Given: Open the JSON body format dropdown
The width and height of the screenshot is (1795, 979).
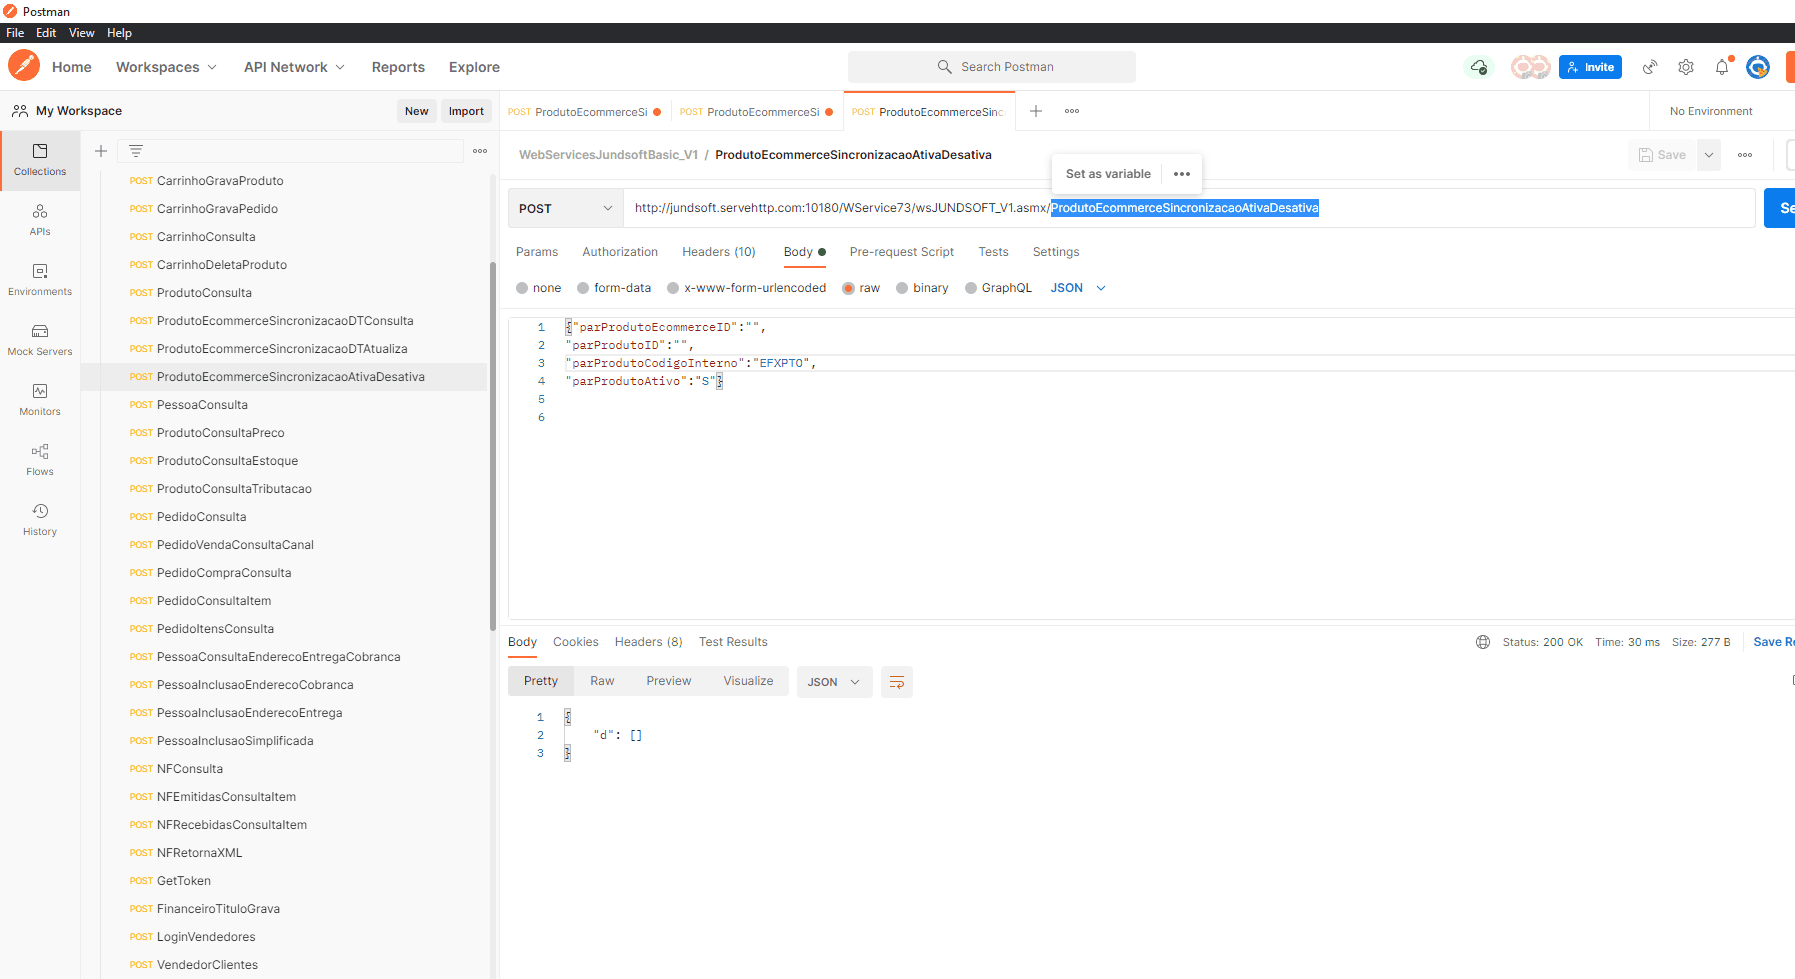Looking at the screenshot, I should point(1078,288).
